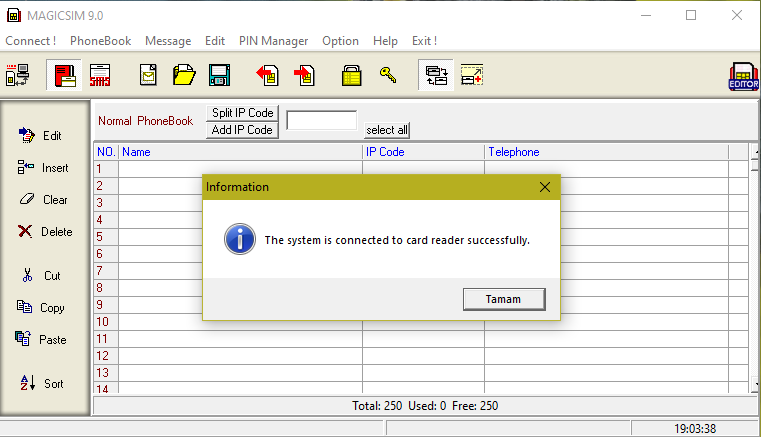The height and width of the screenshot is (437, 761).
Task: Click the Cut sidebar button
Action: coord(41,276)
